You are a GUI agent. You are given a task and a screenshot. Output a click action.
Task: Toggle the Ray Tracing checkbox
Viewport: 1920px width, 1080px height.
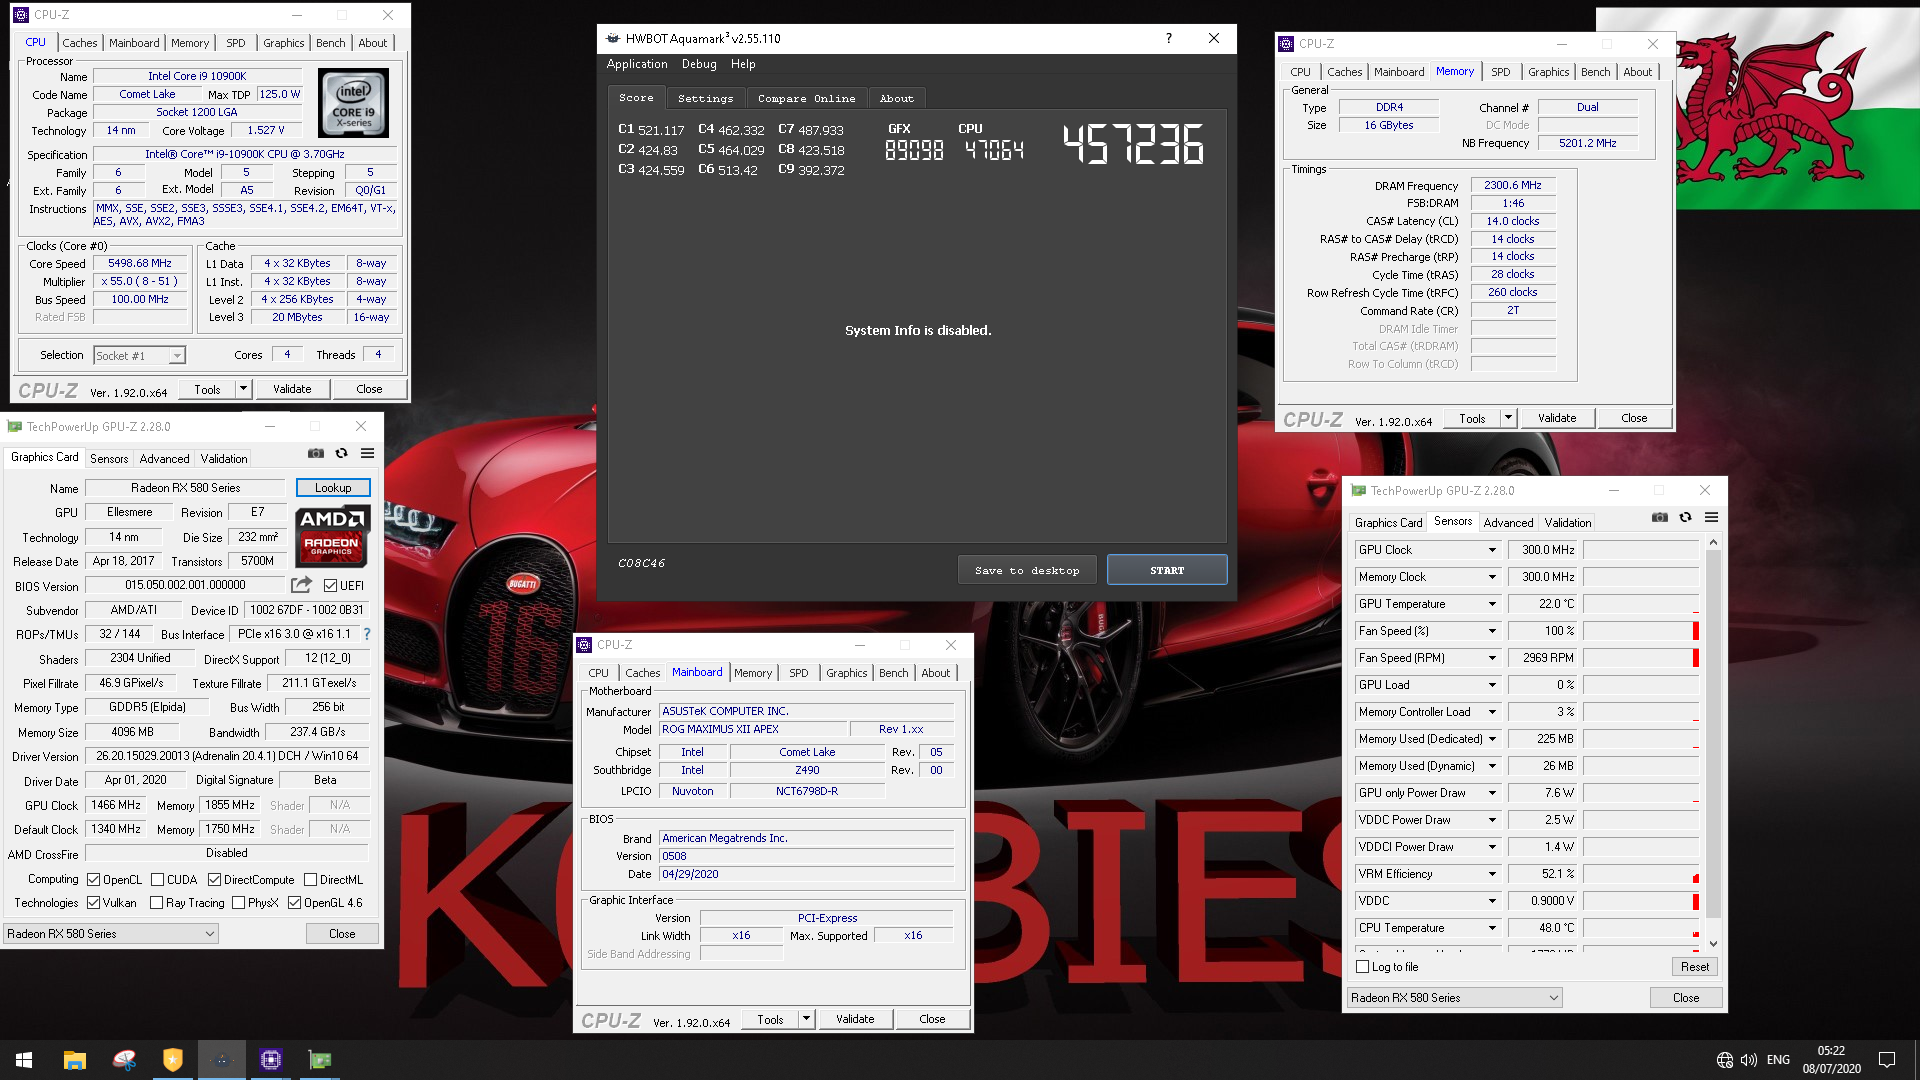(156, 903)
